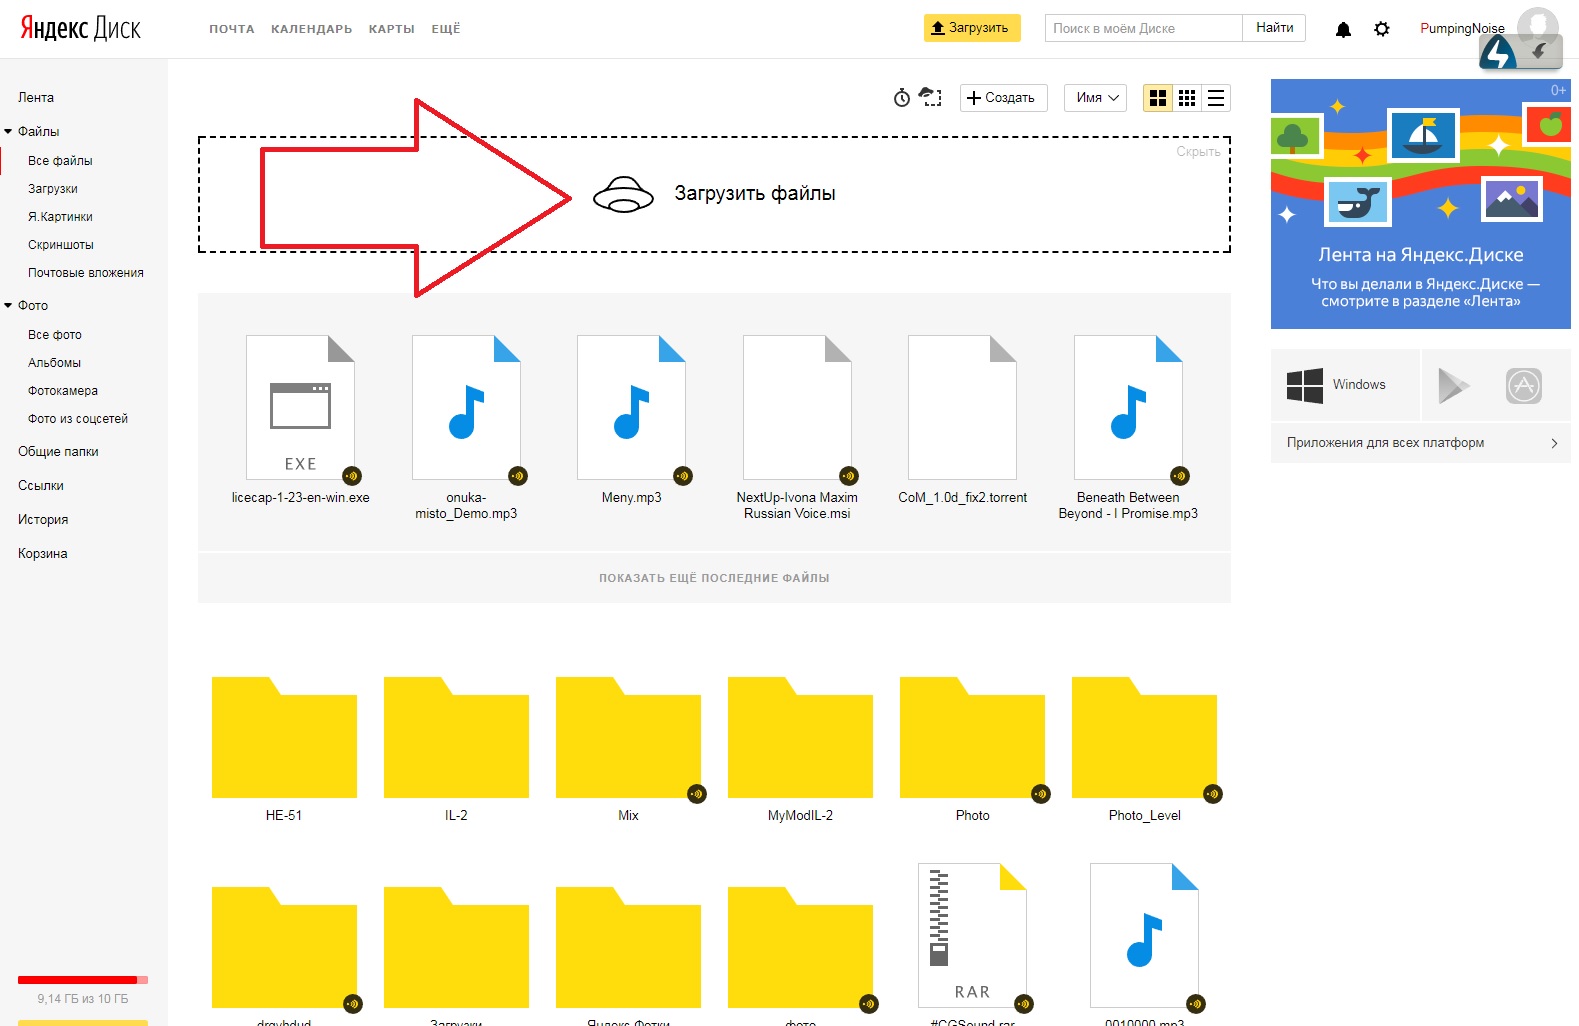Screen dimensions: 1579x1026
Task: Collapse the Фото section in sidebar
Action: (x=8, y=305)
